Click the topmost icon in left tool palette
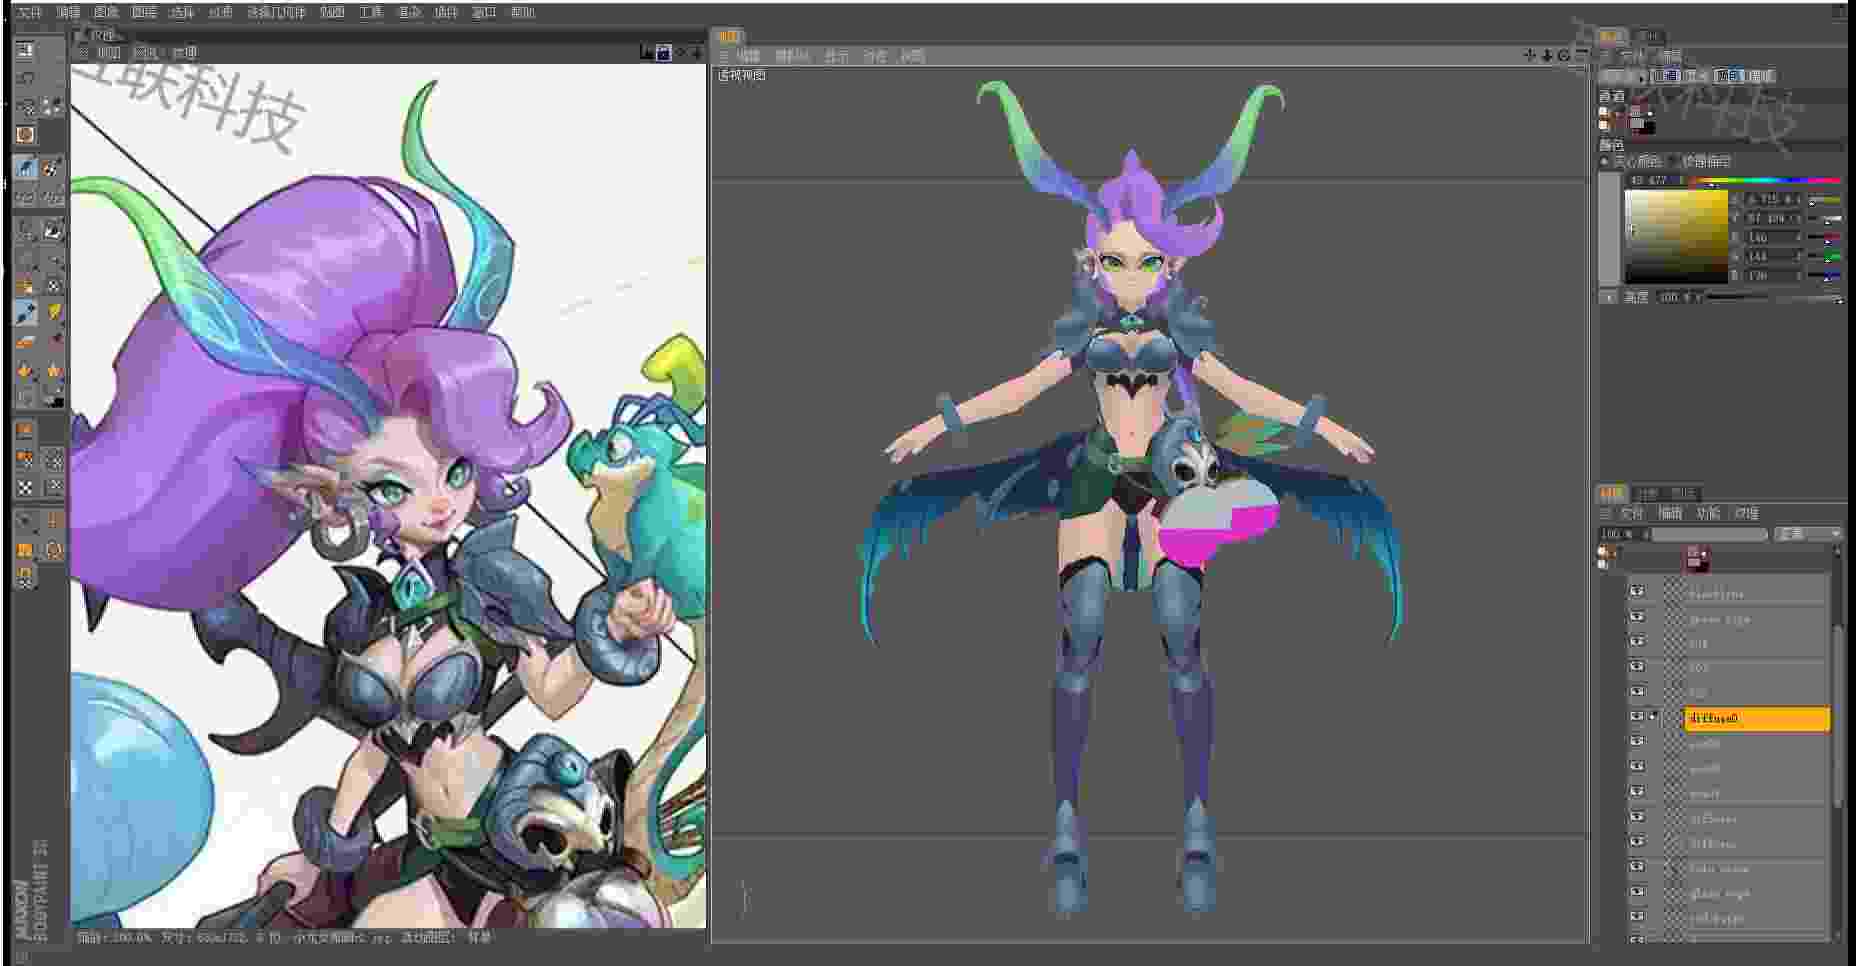 (25, 50)
